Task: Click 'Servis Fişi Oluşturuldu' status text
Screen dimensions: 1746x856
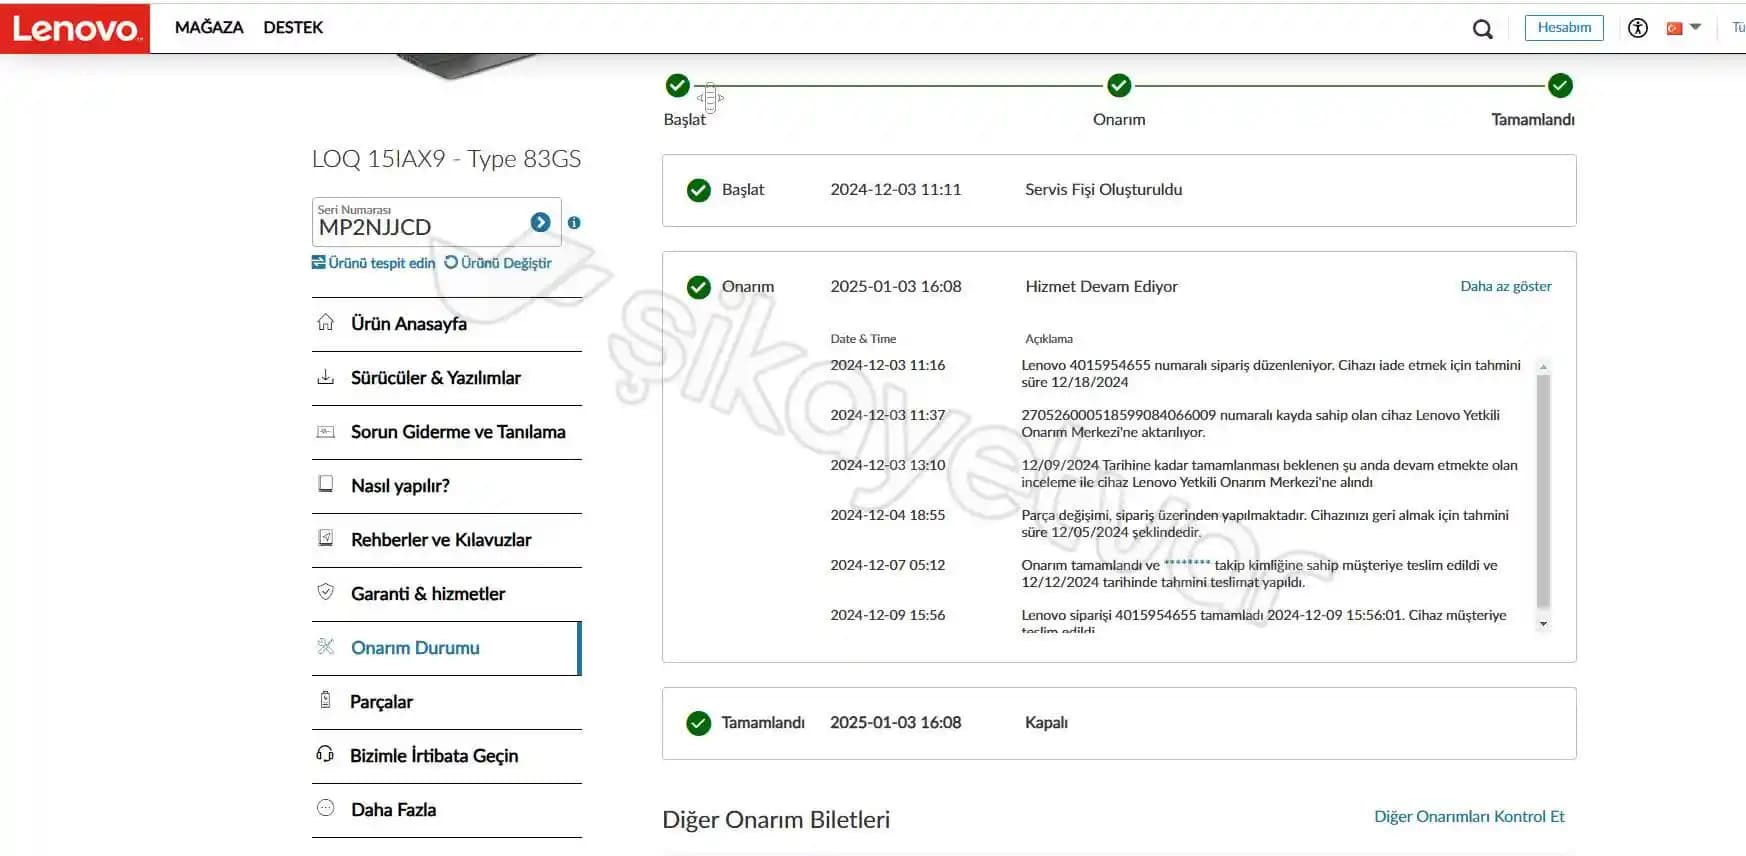Action: pos(1103,190)
